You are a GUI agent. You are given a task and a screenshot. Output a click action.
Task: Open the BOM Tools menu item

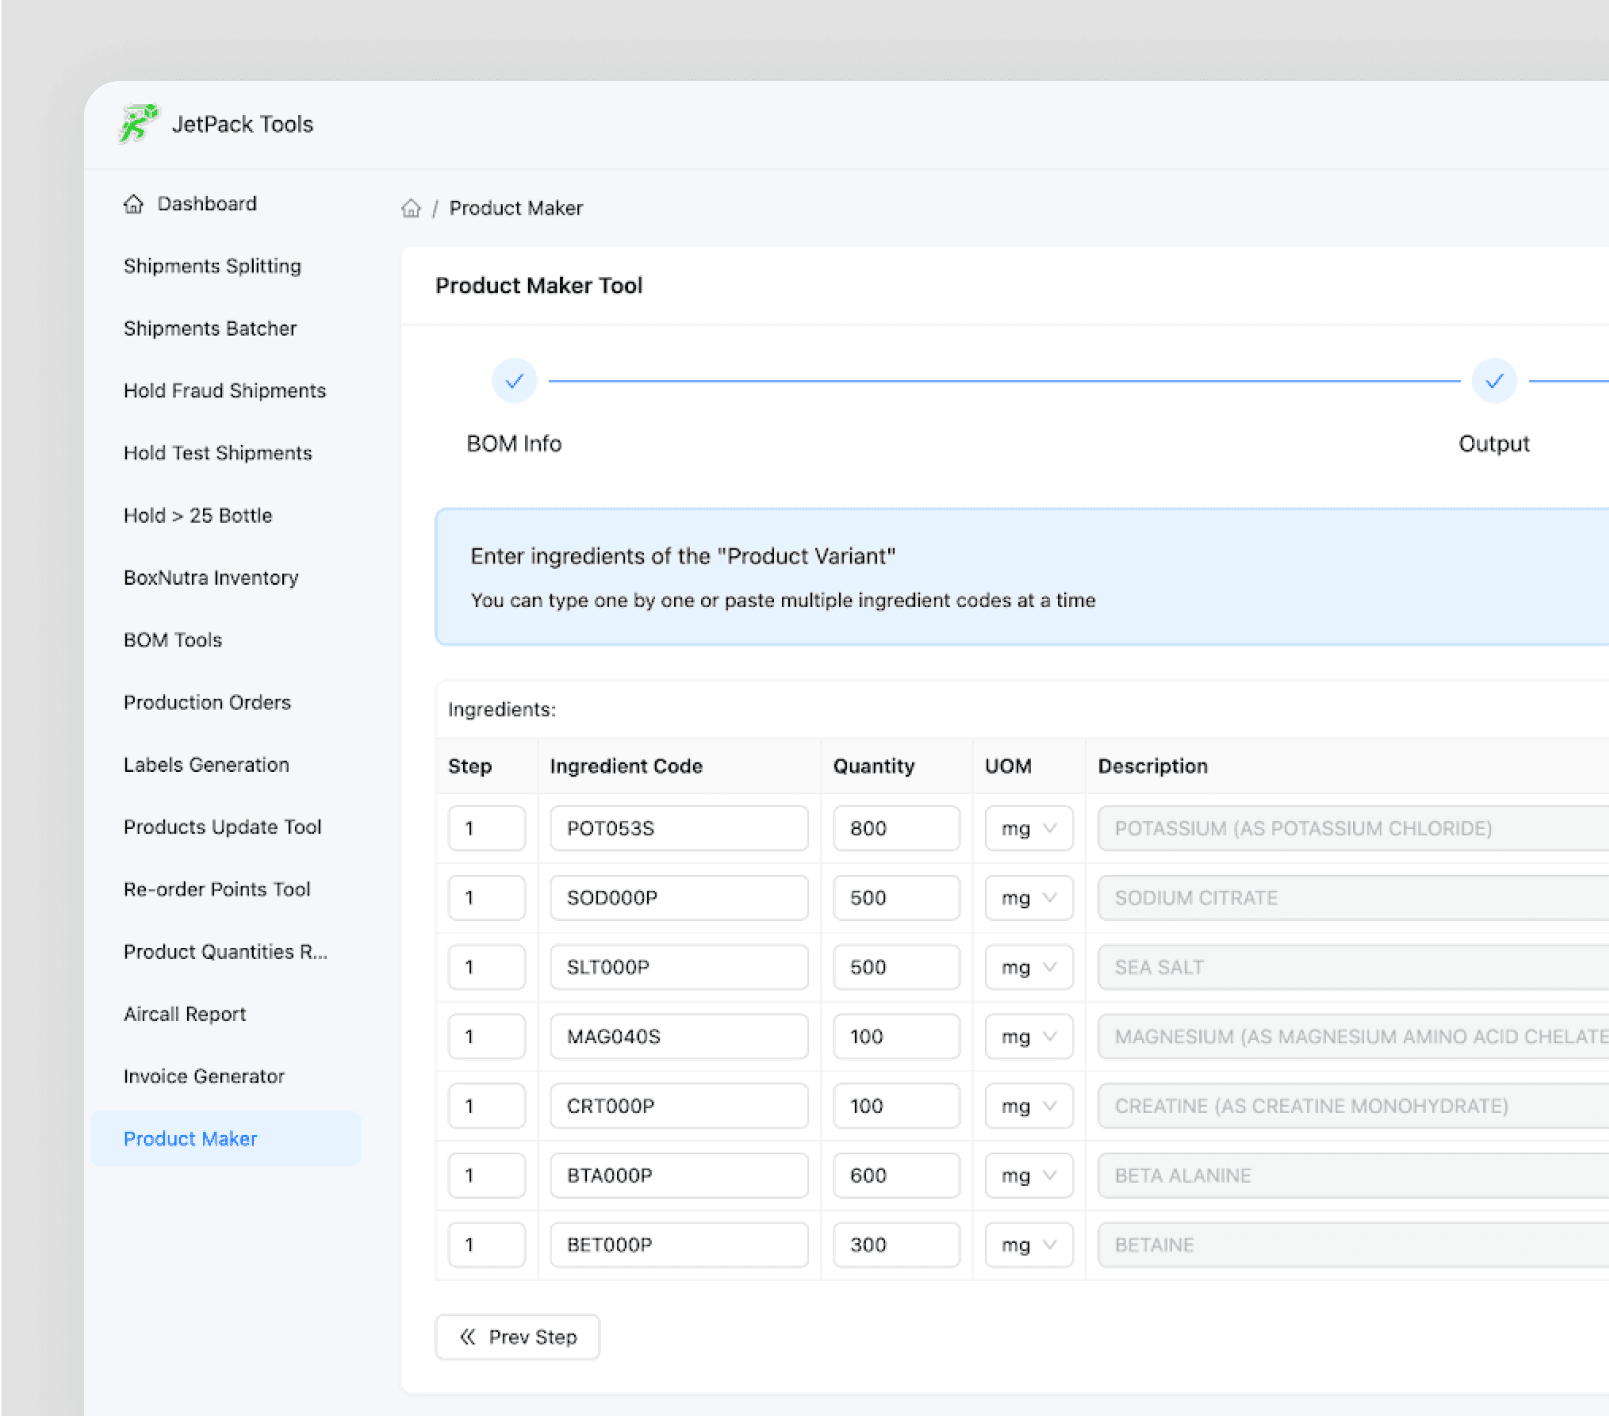(x=173, y=640)
